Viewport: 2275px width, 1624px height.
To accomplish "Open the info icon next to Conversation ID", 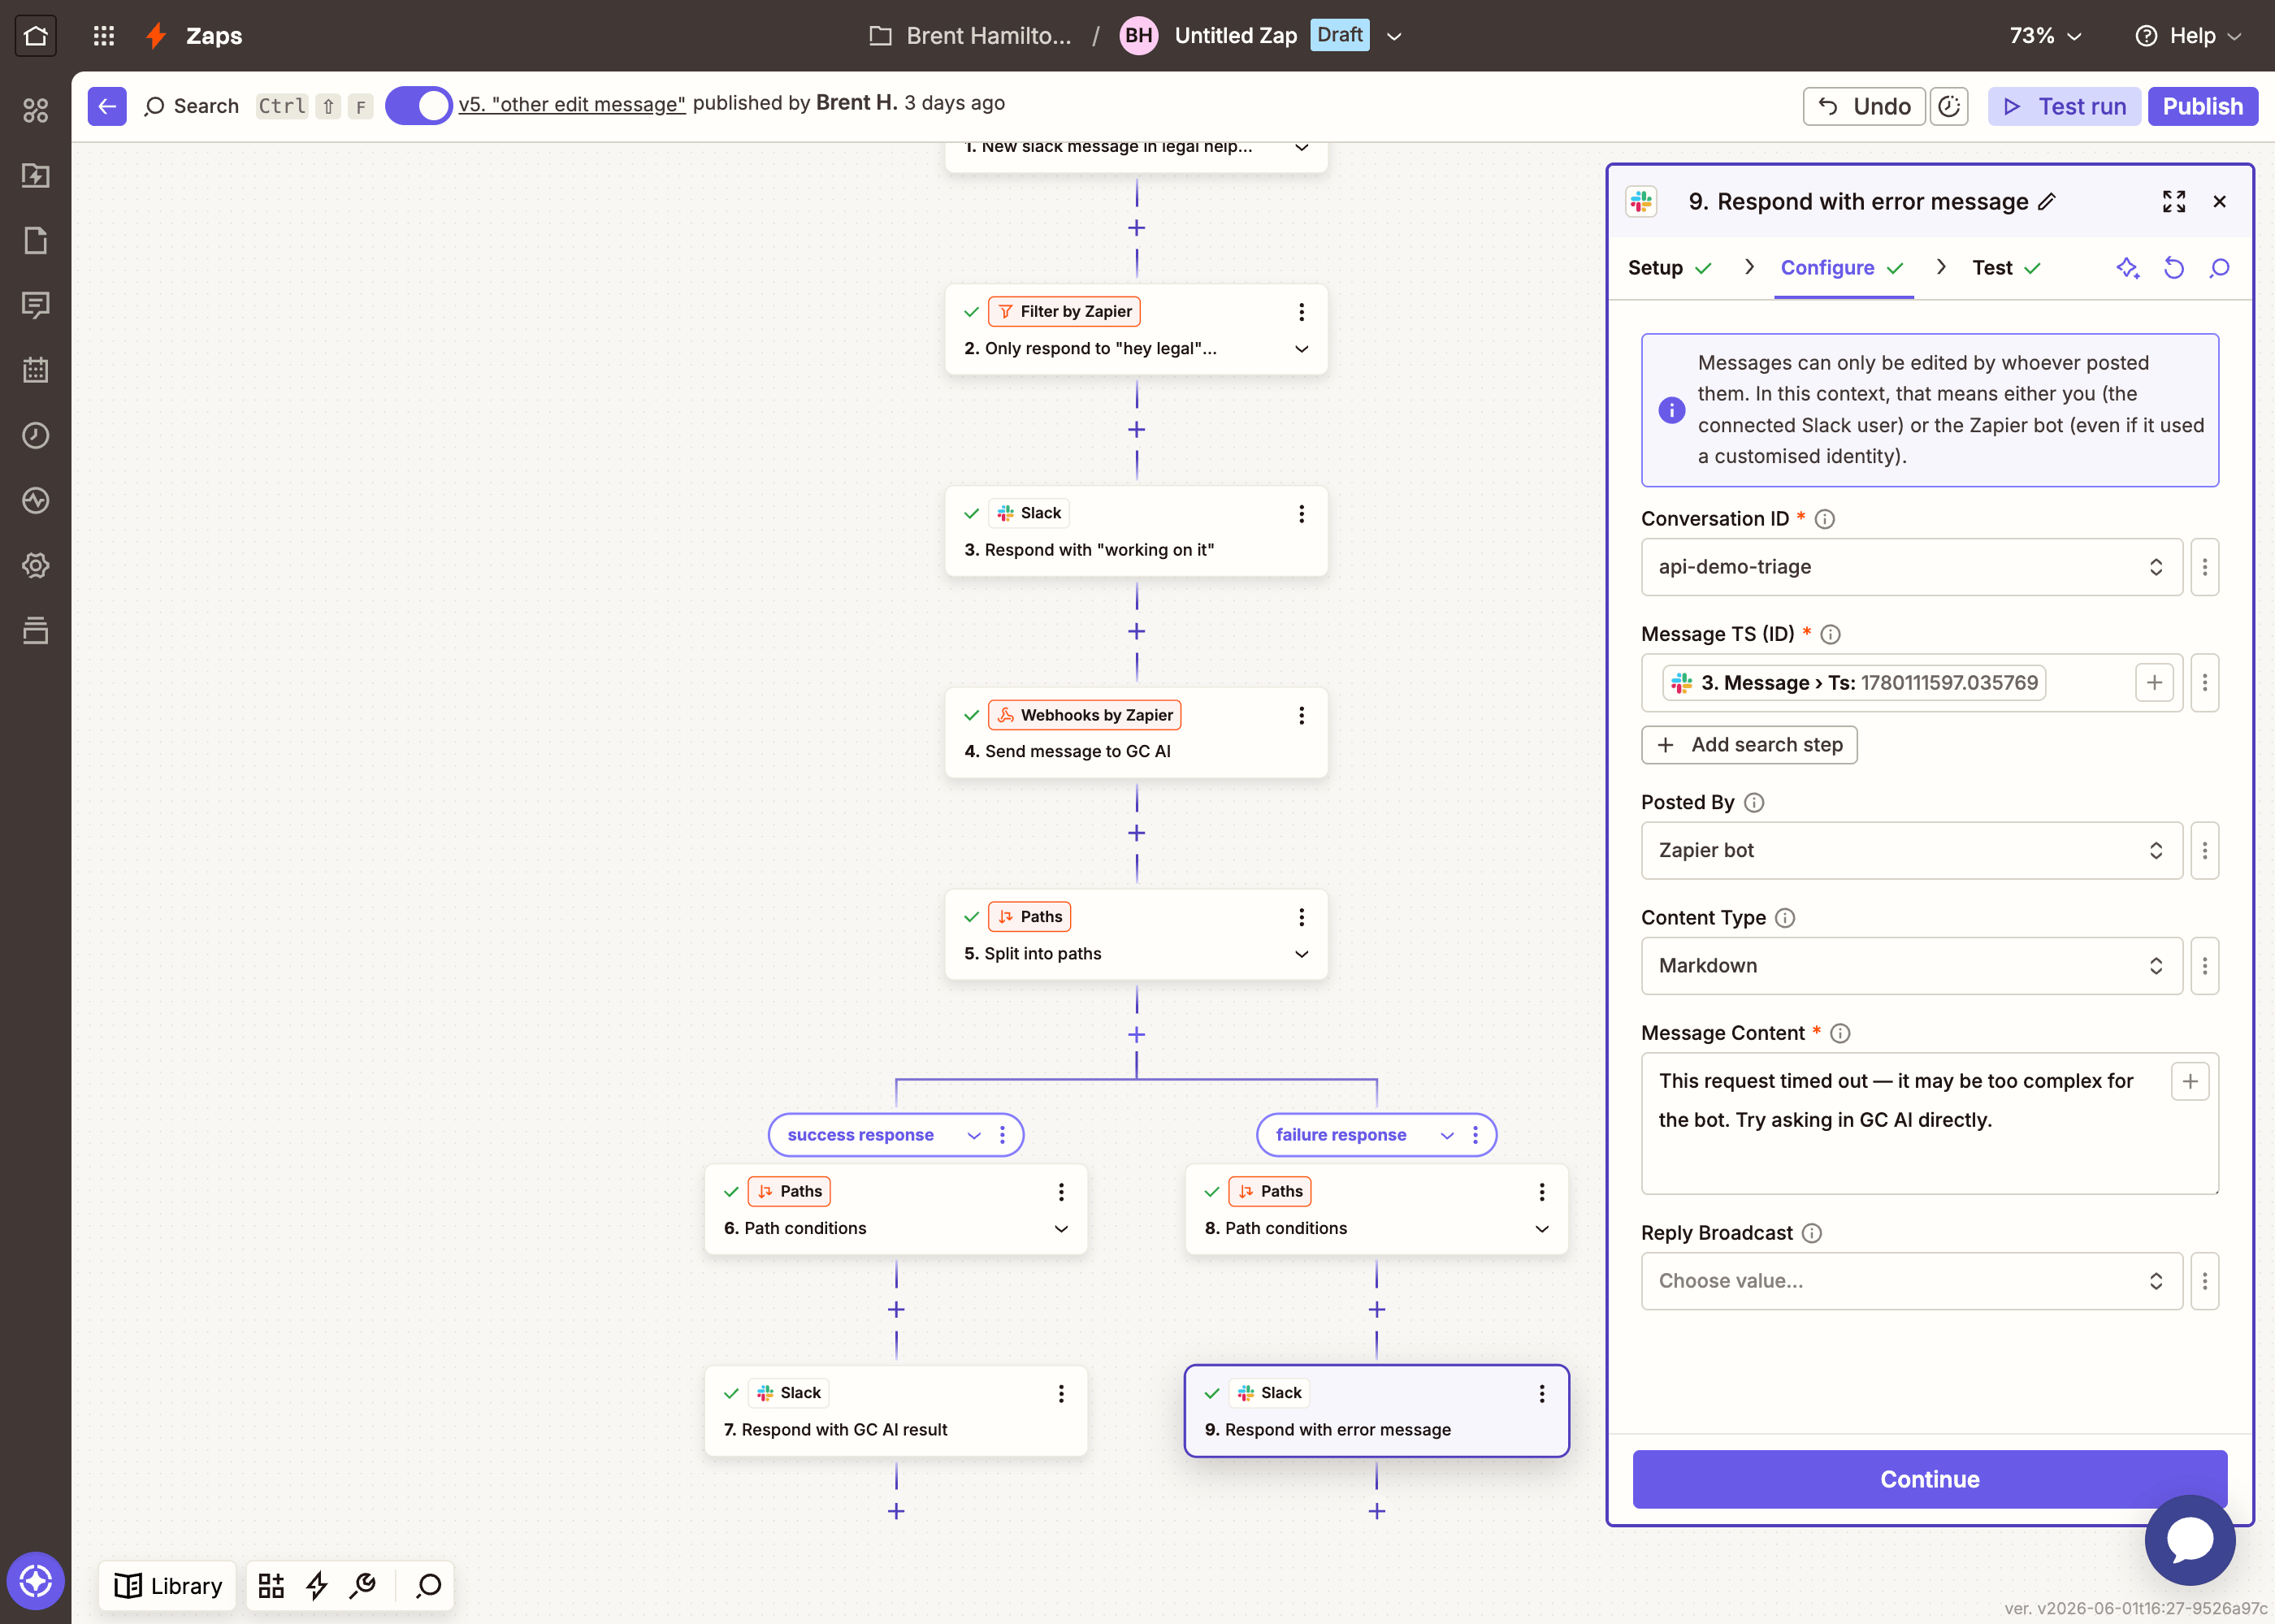I will click(x=1825, y=519).
